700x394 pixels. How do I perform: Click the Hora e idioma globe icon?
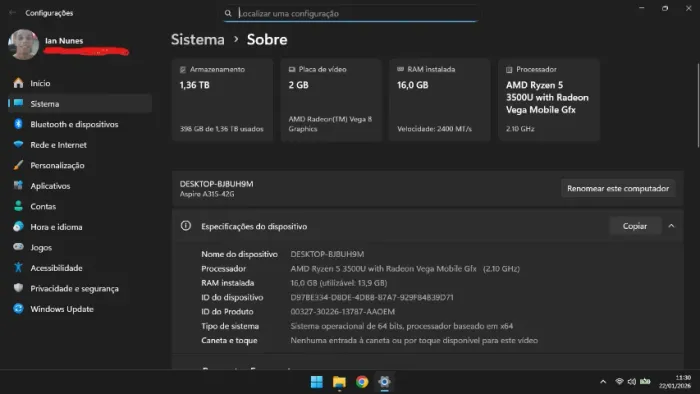point(18,227)
